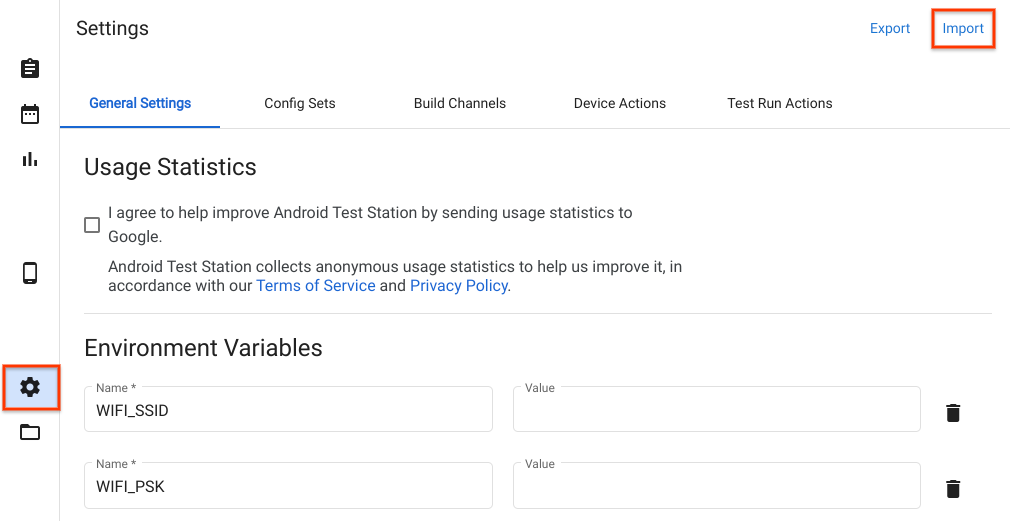Delete the WIFI_PSK environment variable

[953, 488]
